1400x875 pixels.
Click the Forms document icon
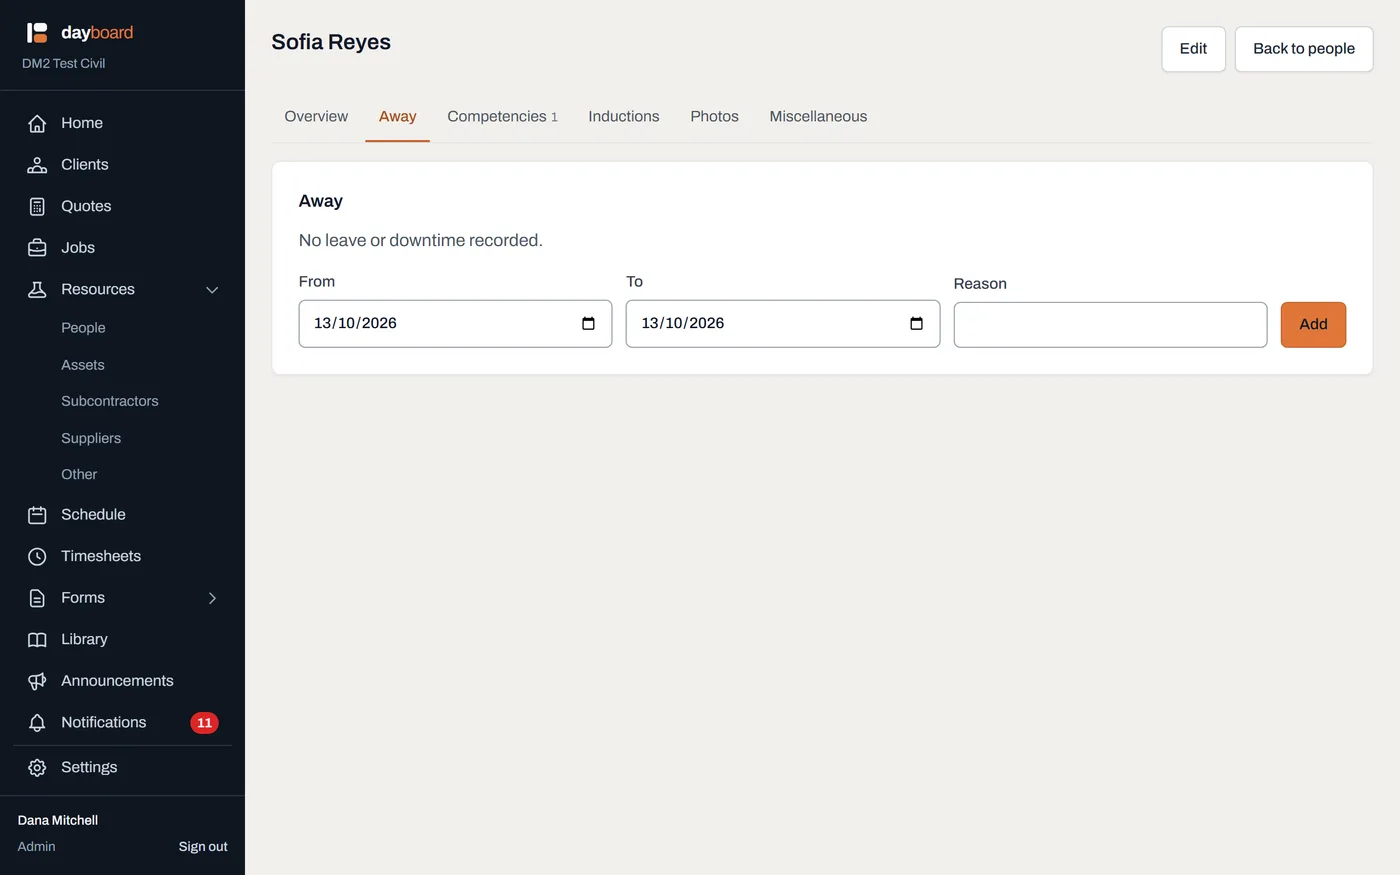click(x=37, y=598)
